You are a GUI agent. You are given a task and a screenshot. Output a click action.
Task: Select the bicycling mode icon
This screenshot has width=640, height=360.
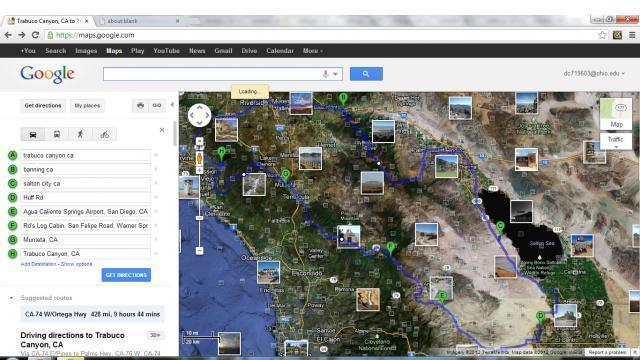[x=104, y=134]
